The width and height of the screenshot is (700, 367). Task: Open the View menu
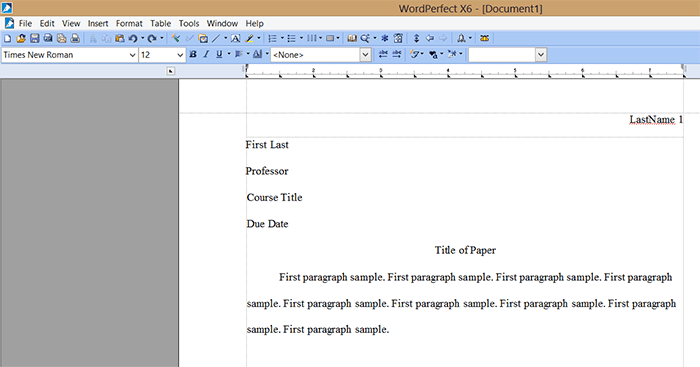click(71, 23)
